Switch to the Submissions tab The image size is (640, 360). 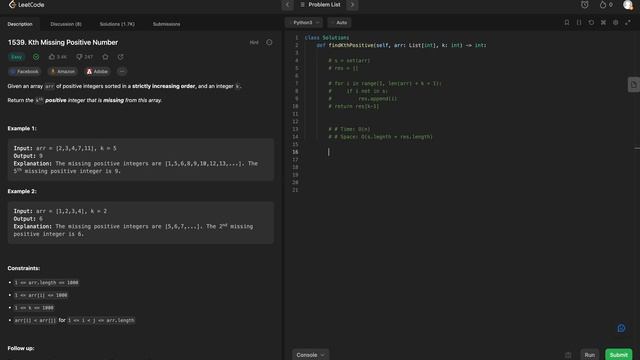pyautogui.click(x=167, y=24)
